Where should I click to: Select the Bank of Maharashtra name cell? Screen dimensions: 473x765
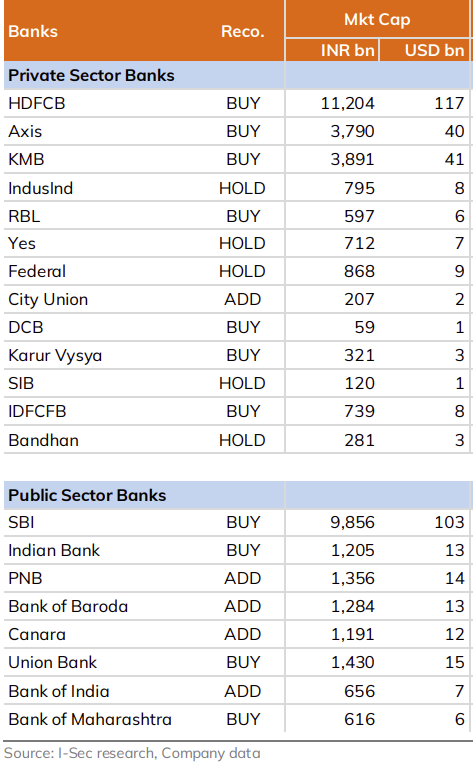(x=90, y=720)
